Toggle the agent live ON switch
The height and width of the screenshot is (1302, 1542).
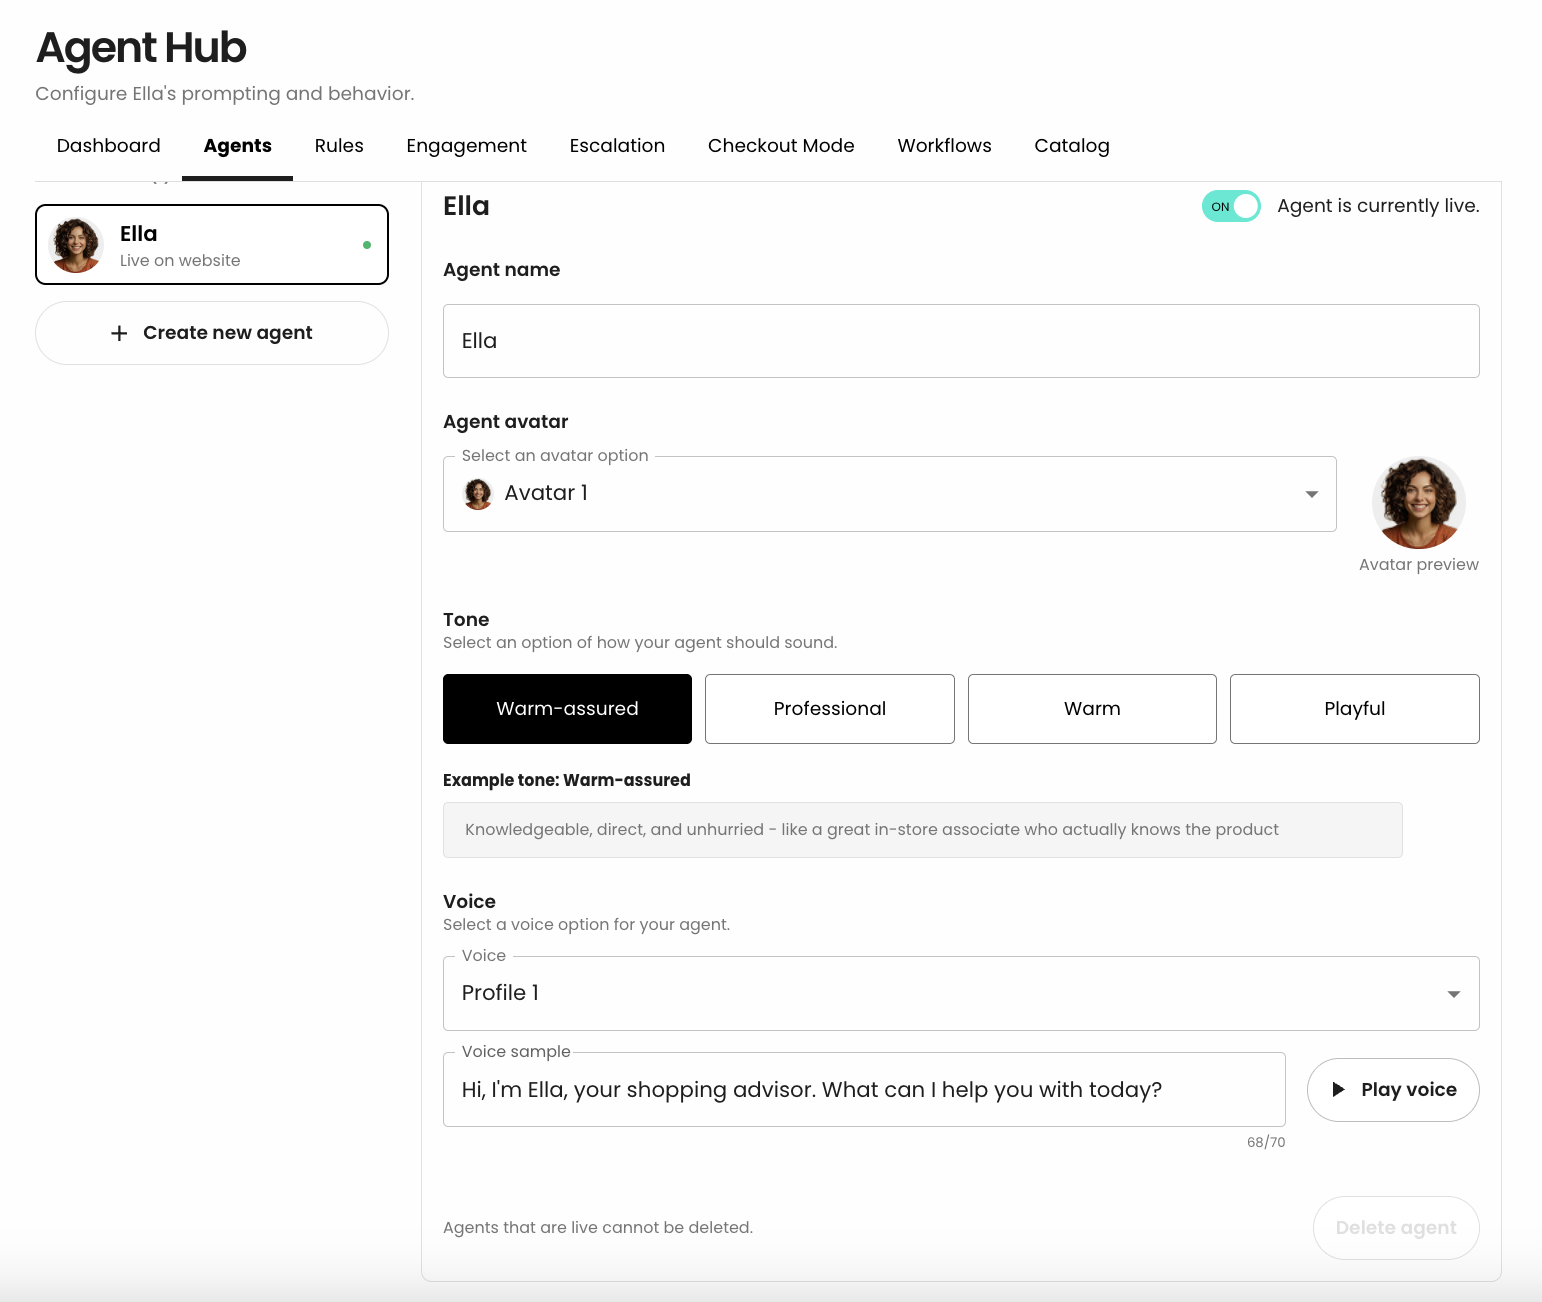coord(1231,206)
